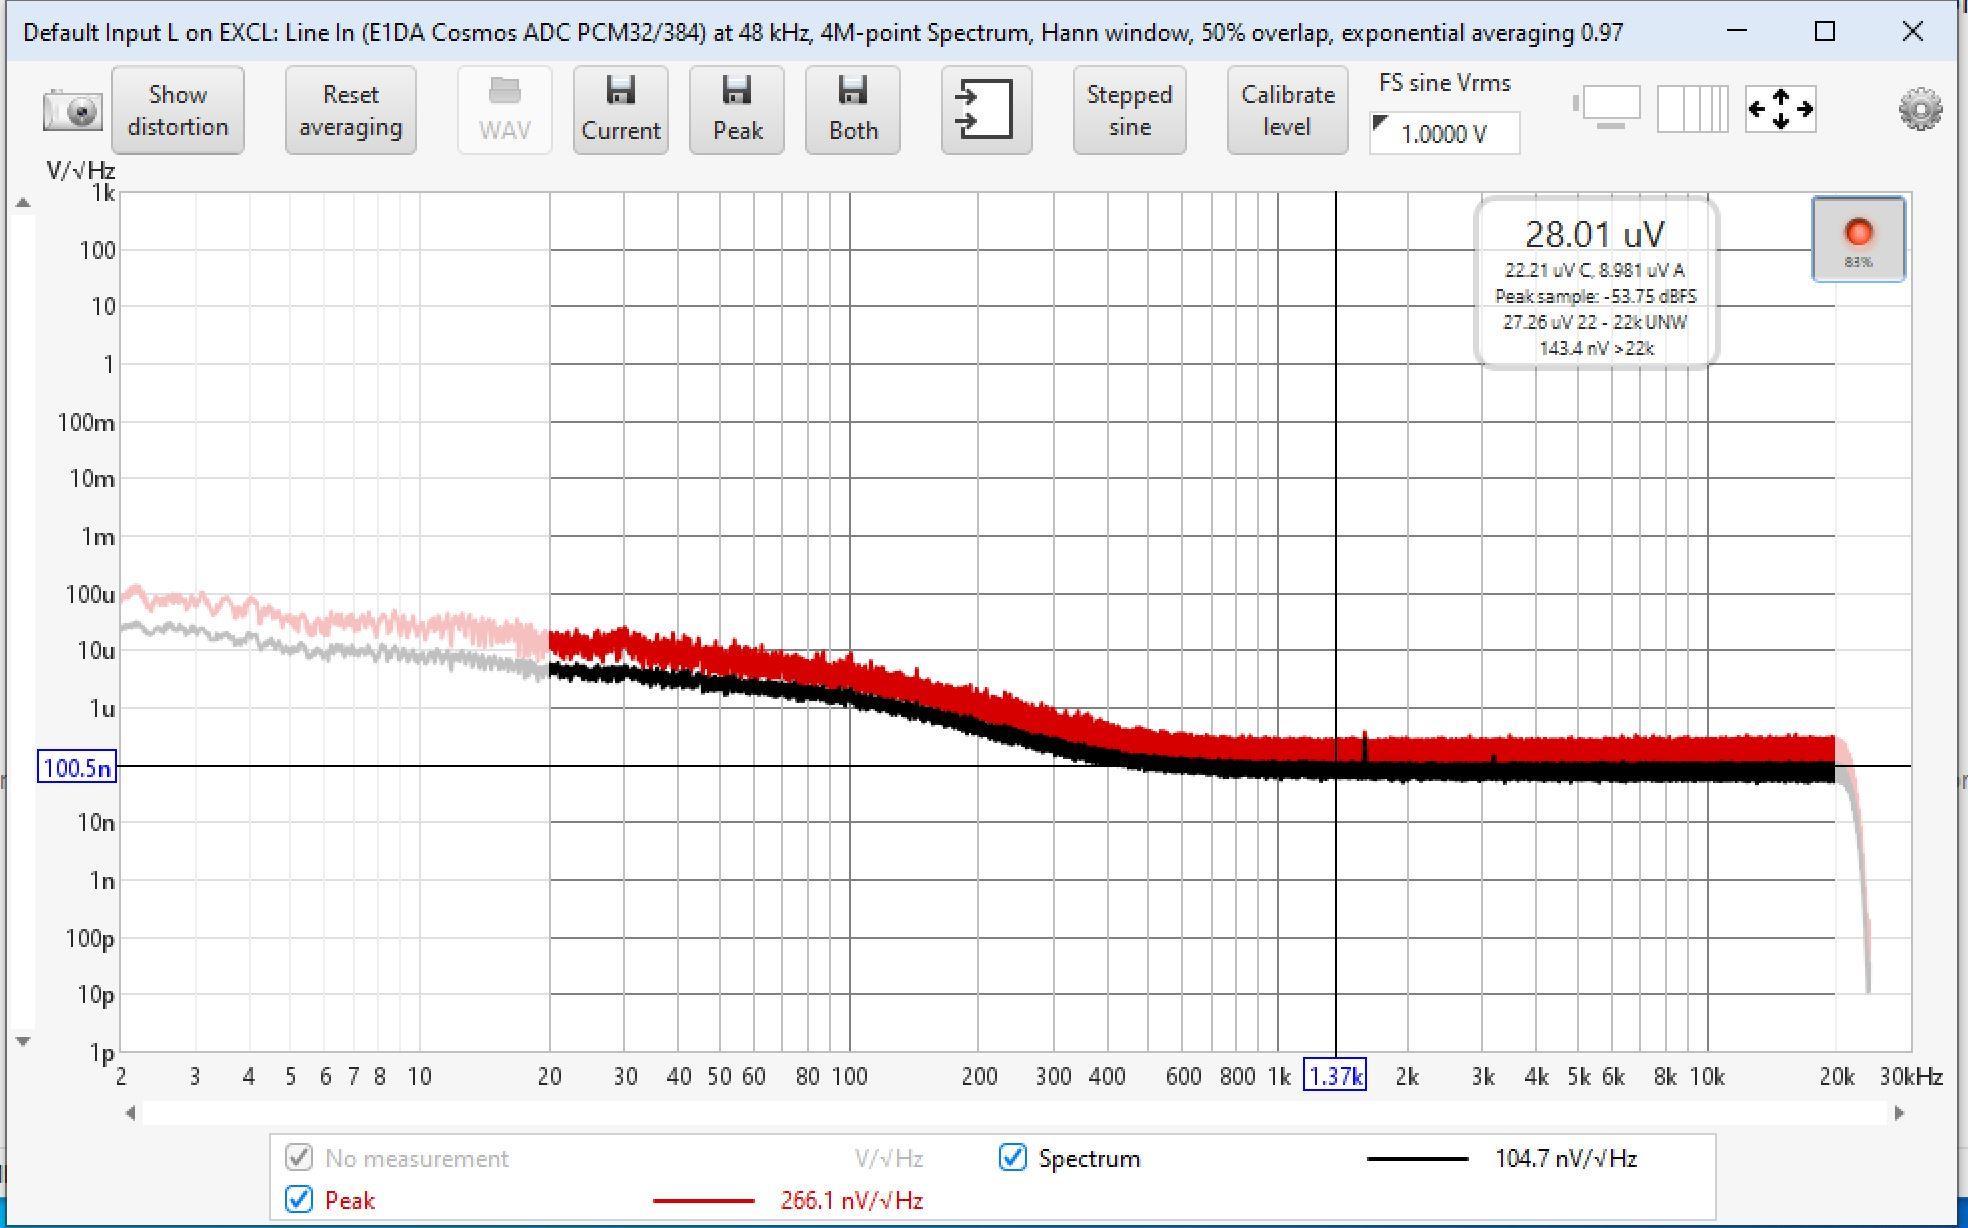This screenshot has height=1228, width=1968.
Task: Save Current spectrum trace
Action: coord(621,110)
